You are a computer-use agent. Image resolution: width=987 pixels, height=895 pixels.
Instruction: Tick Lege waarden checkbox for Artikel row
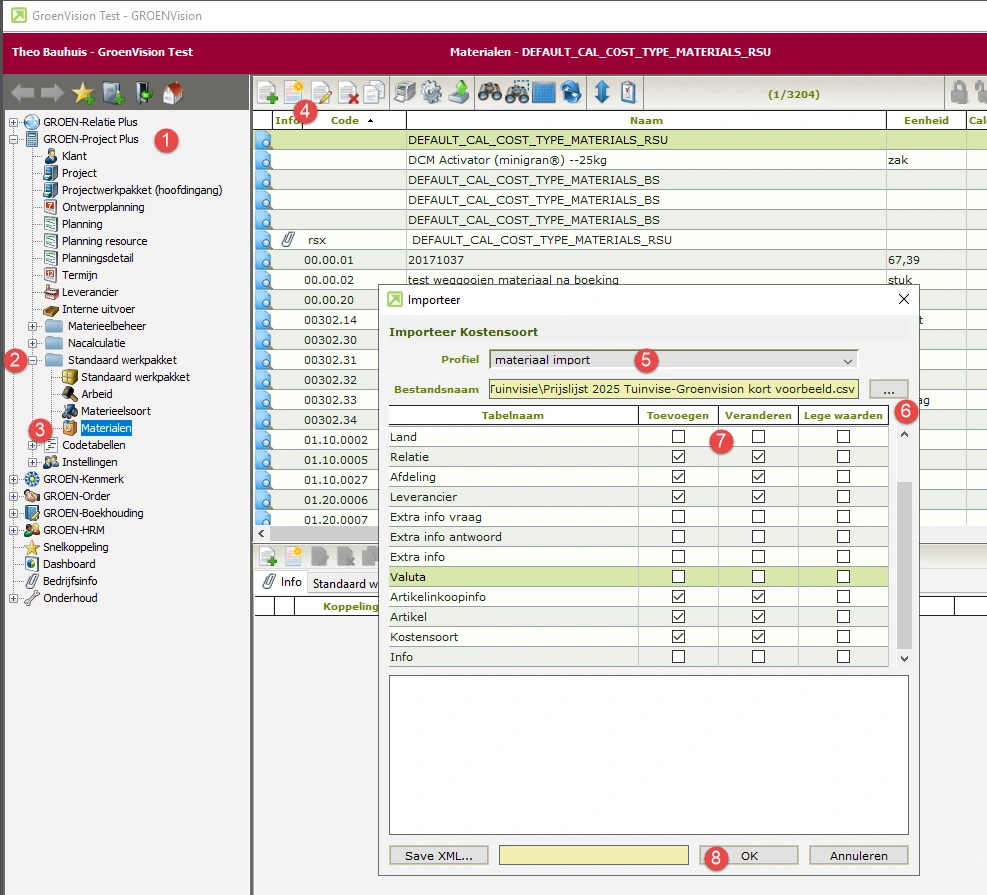[x=843, y=617]
